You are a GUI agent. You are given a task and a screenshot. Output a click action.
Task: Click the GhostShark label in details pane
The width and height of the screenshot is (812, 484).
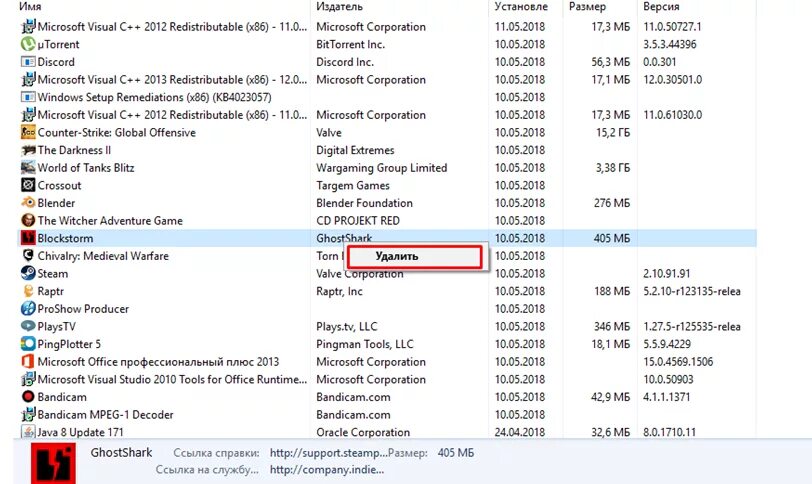tap(121, 452)
